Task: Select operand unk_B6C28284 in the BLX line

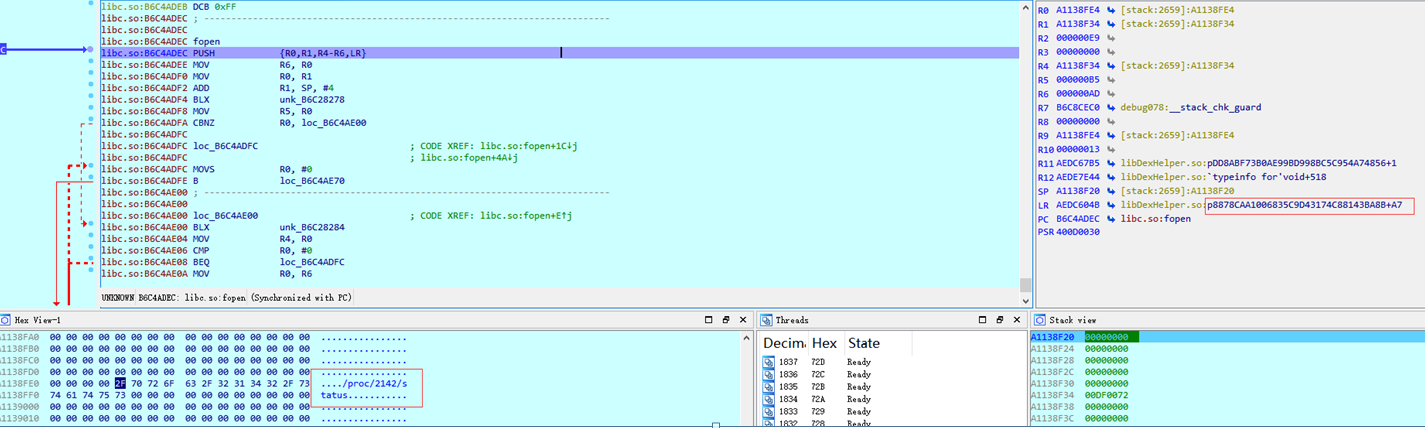Action: [x=312, y=227]
